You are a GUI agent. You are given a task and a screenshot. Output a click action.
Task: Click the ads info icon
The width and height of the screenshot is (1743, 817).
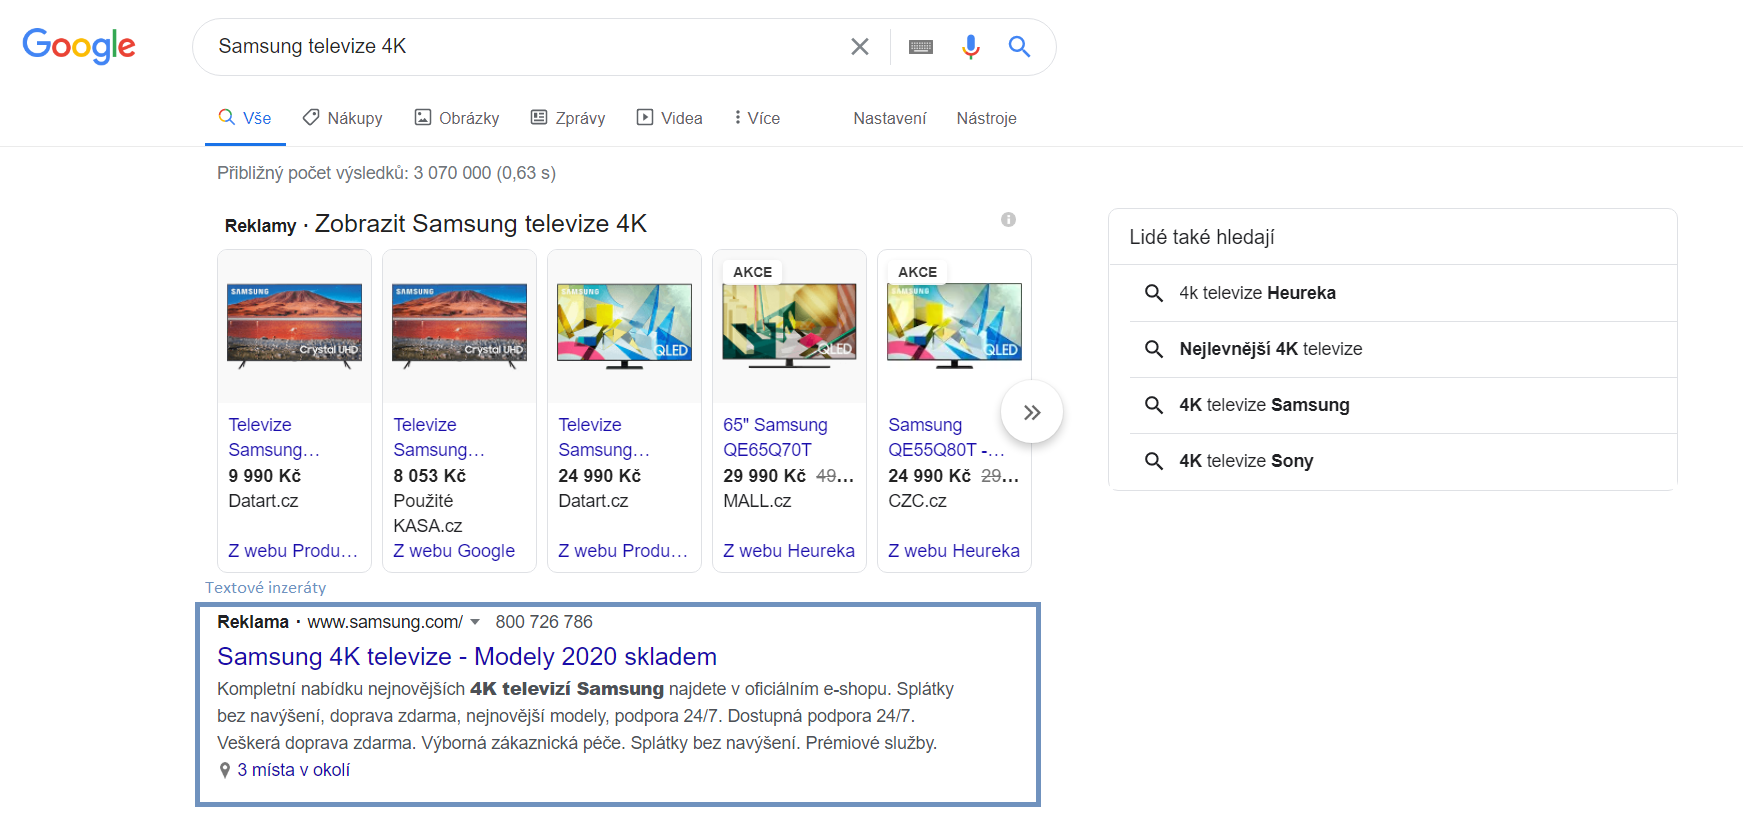pos(1008,220)
